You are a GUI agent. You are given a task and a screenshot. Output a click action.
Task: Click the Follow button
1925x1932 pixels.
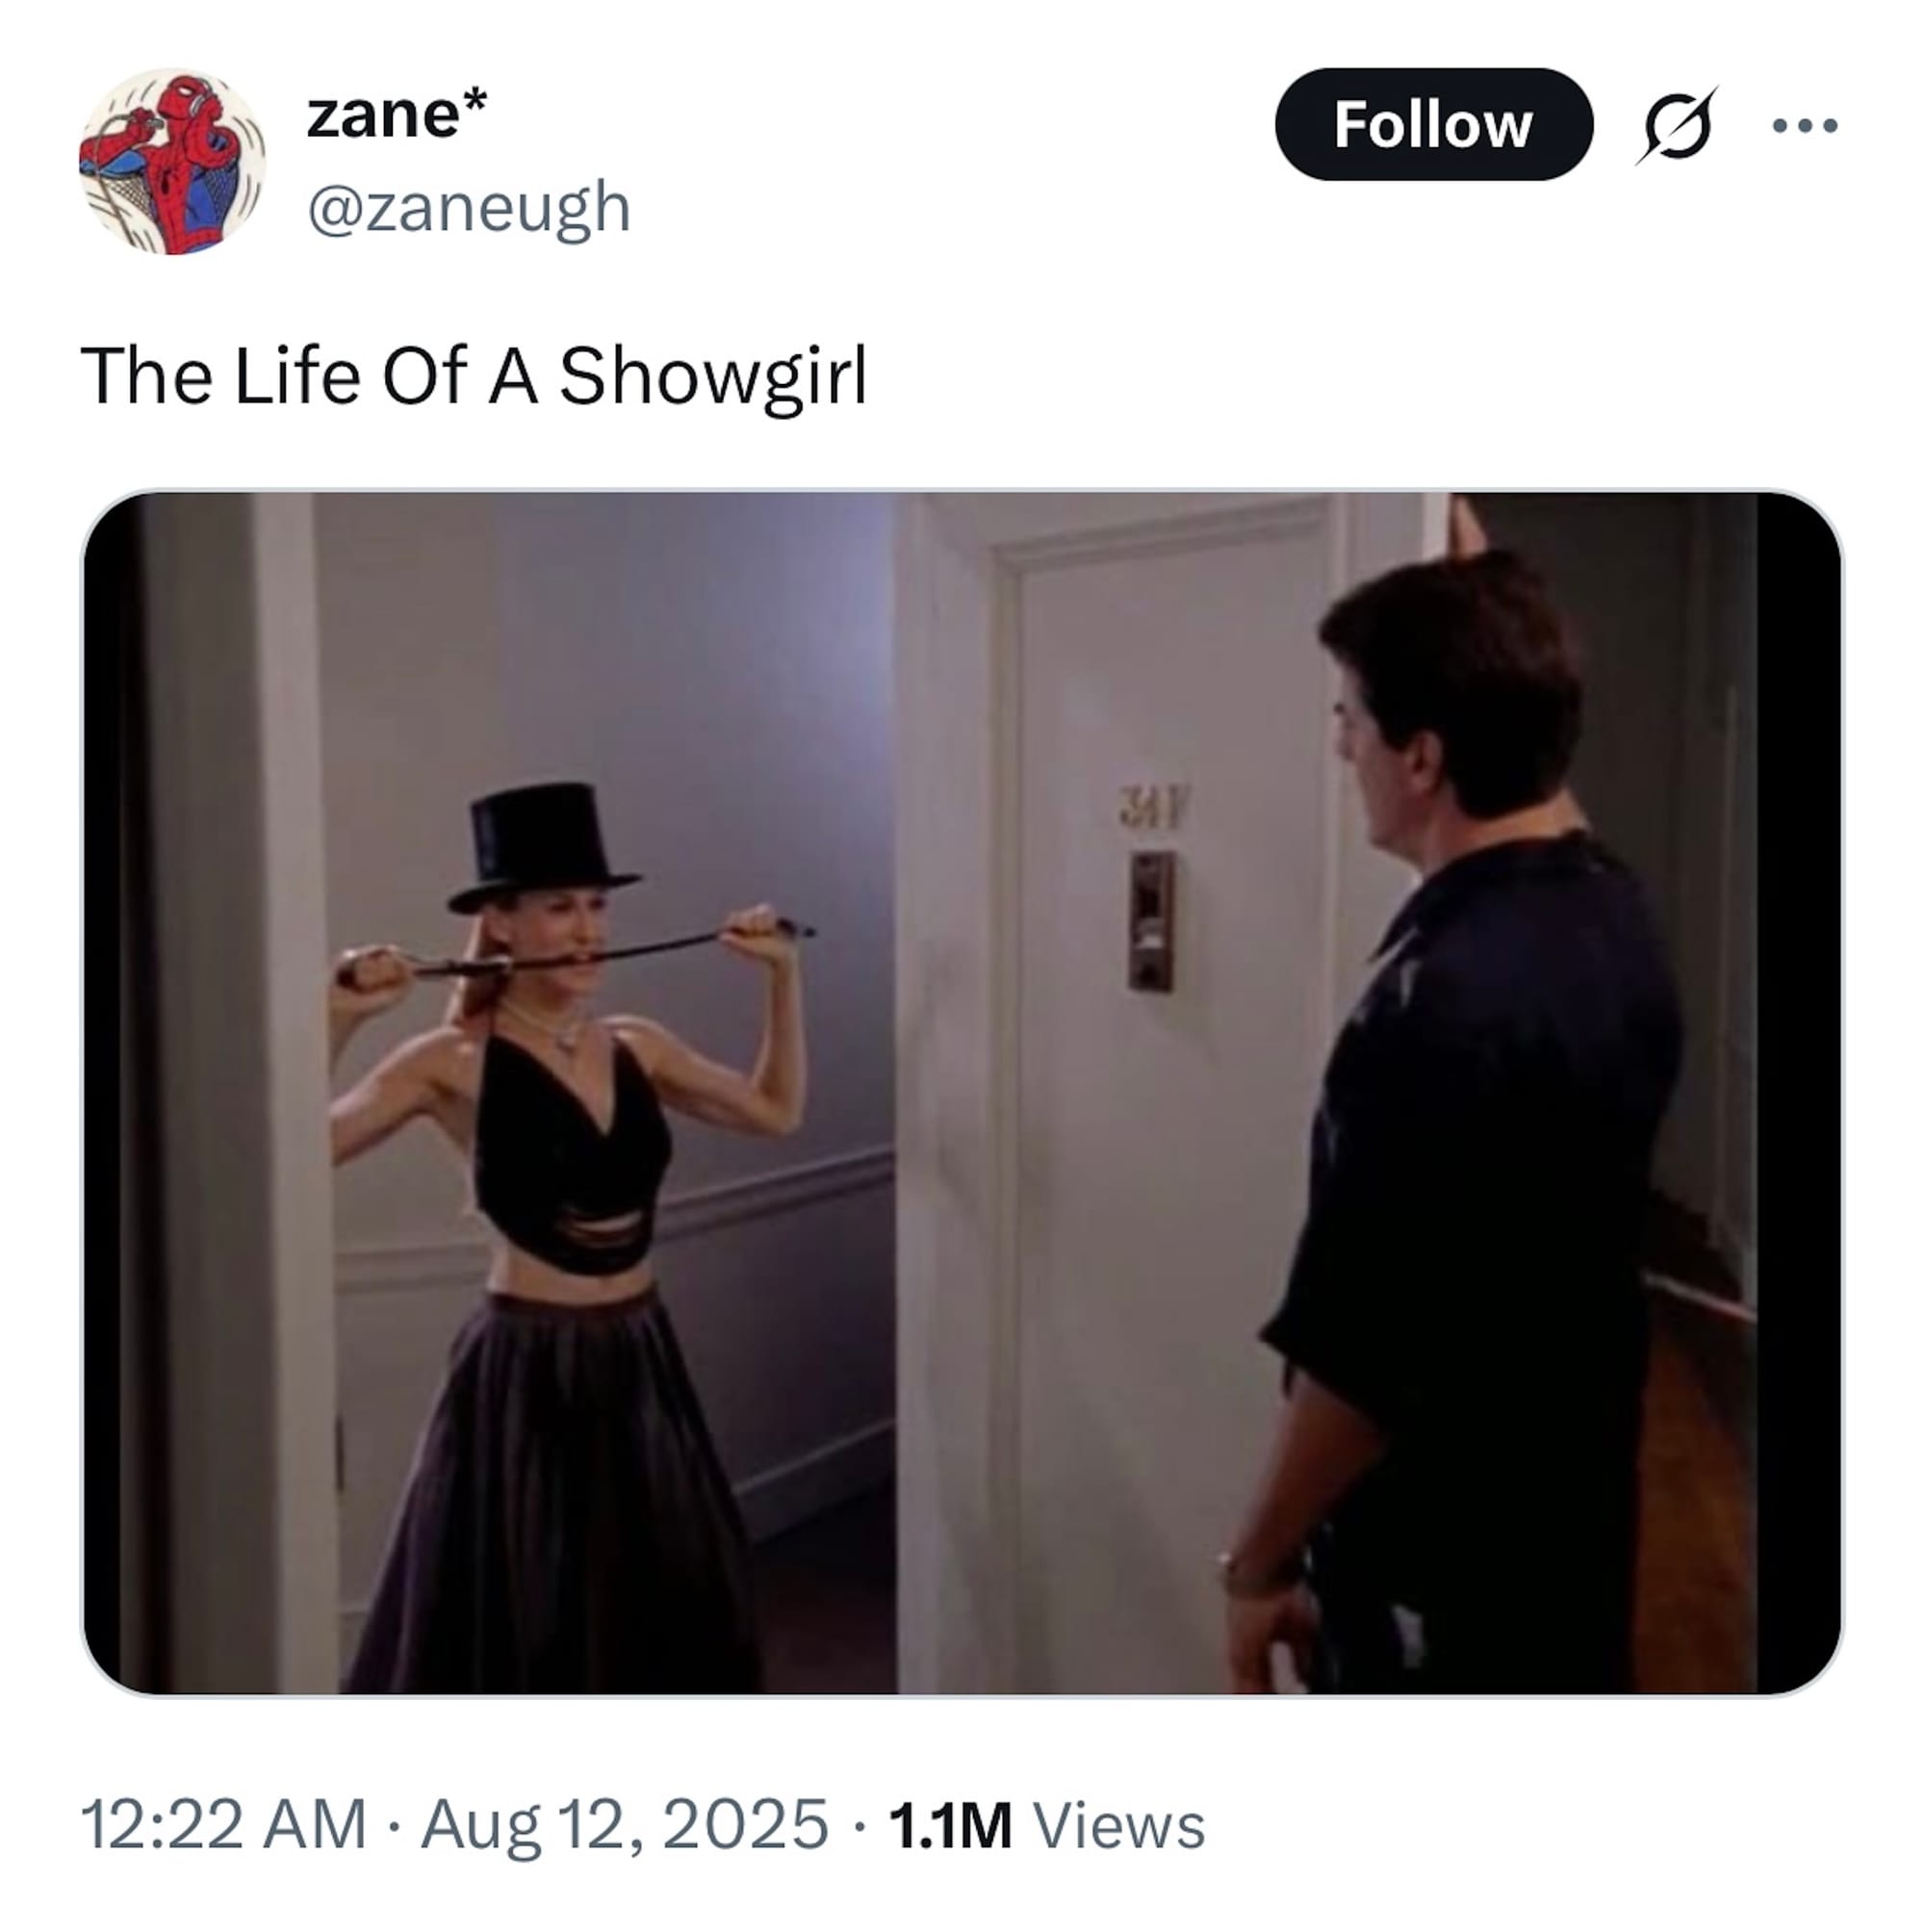pyautogui.click(x=1433, y=125)
